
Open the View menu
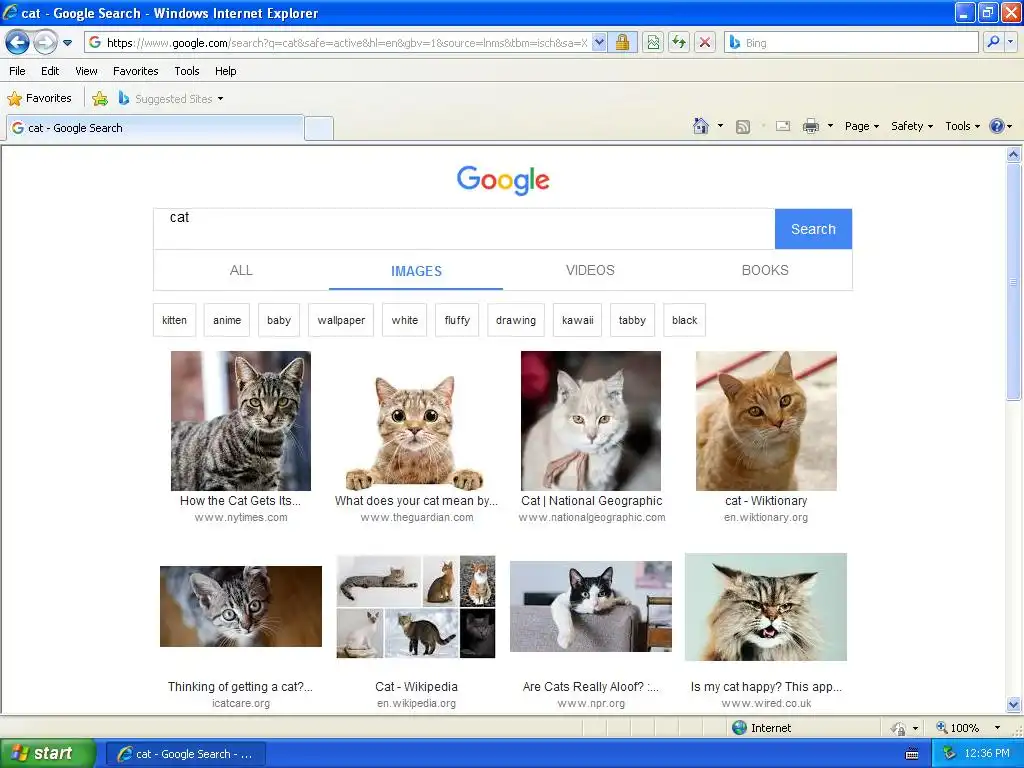86,71
